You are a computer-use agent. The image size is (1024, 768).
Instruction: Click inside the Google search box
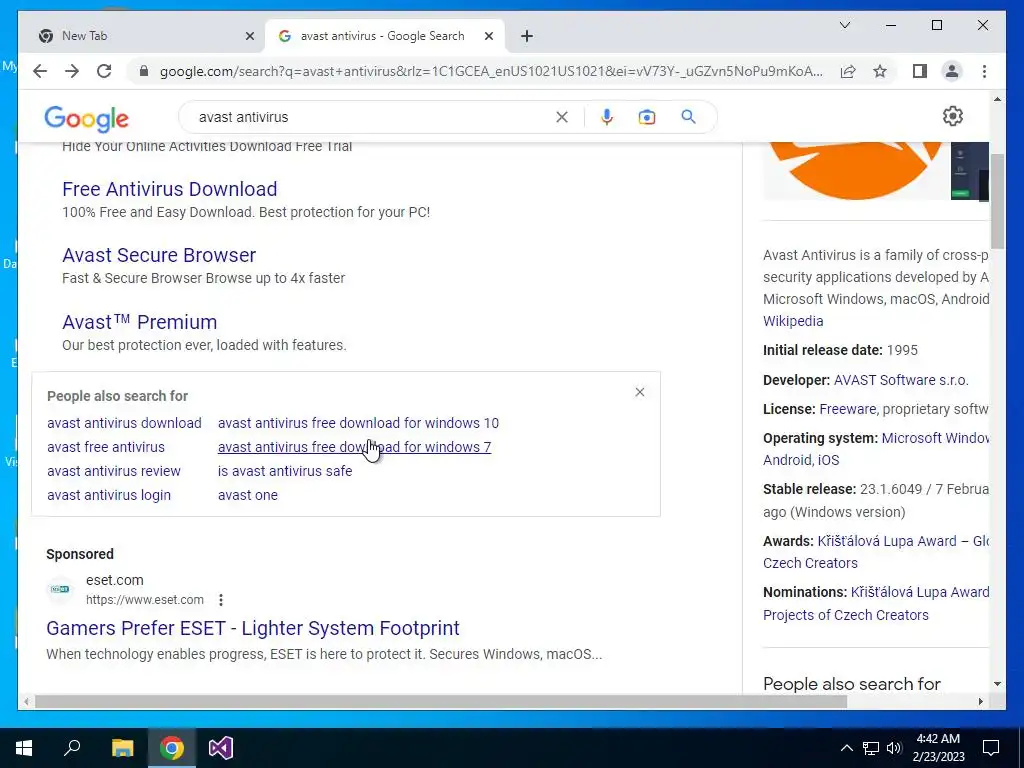[372, 117]
